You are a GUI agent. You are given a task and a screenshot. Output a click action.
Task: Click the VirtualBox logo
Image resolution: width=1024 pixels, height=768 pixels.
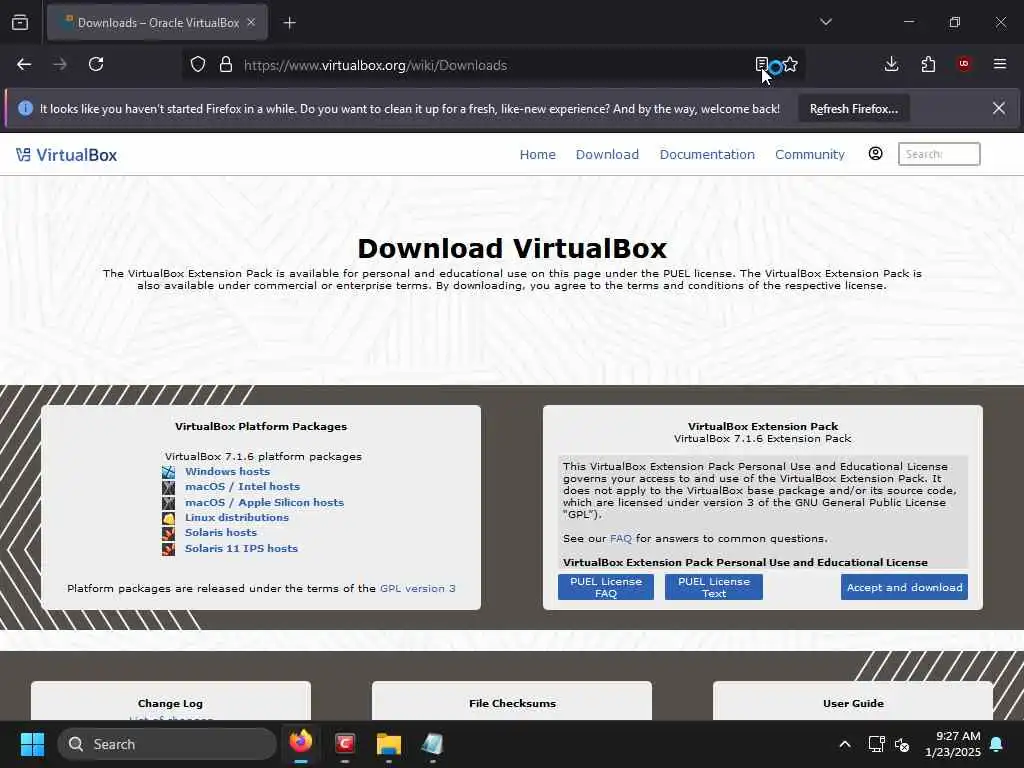(x=67, y=155)
